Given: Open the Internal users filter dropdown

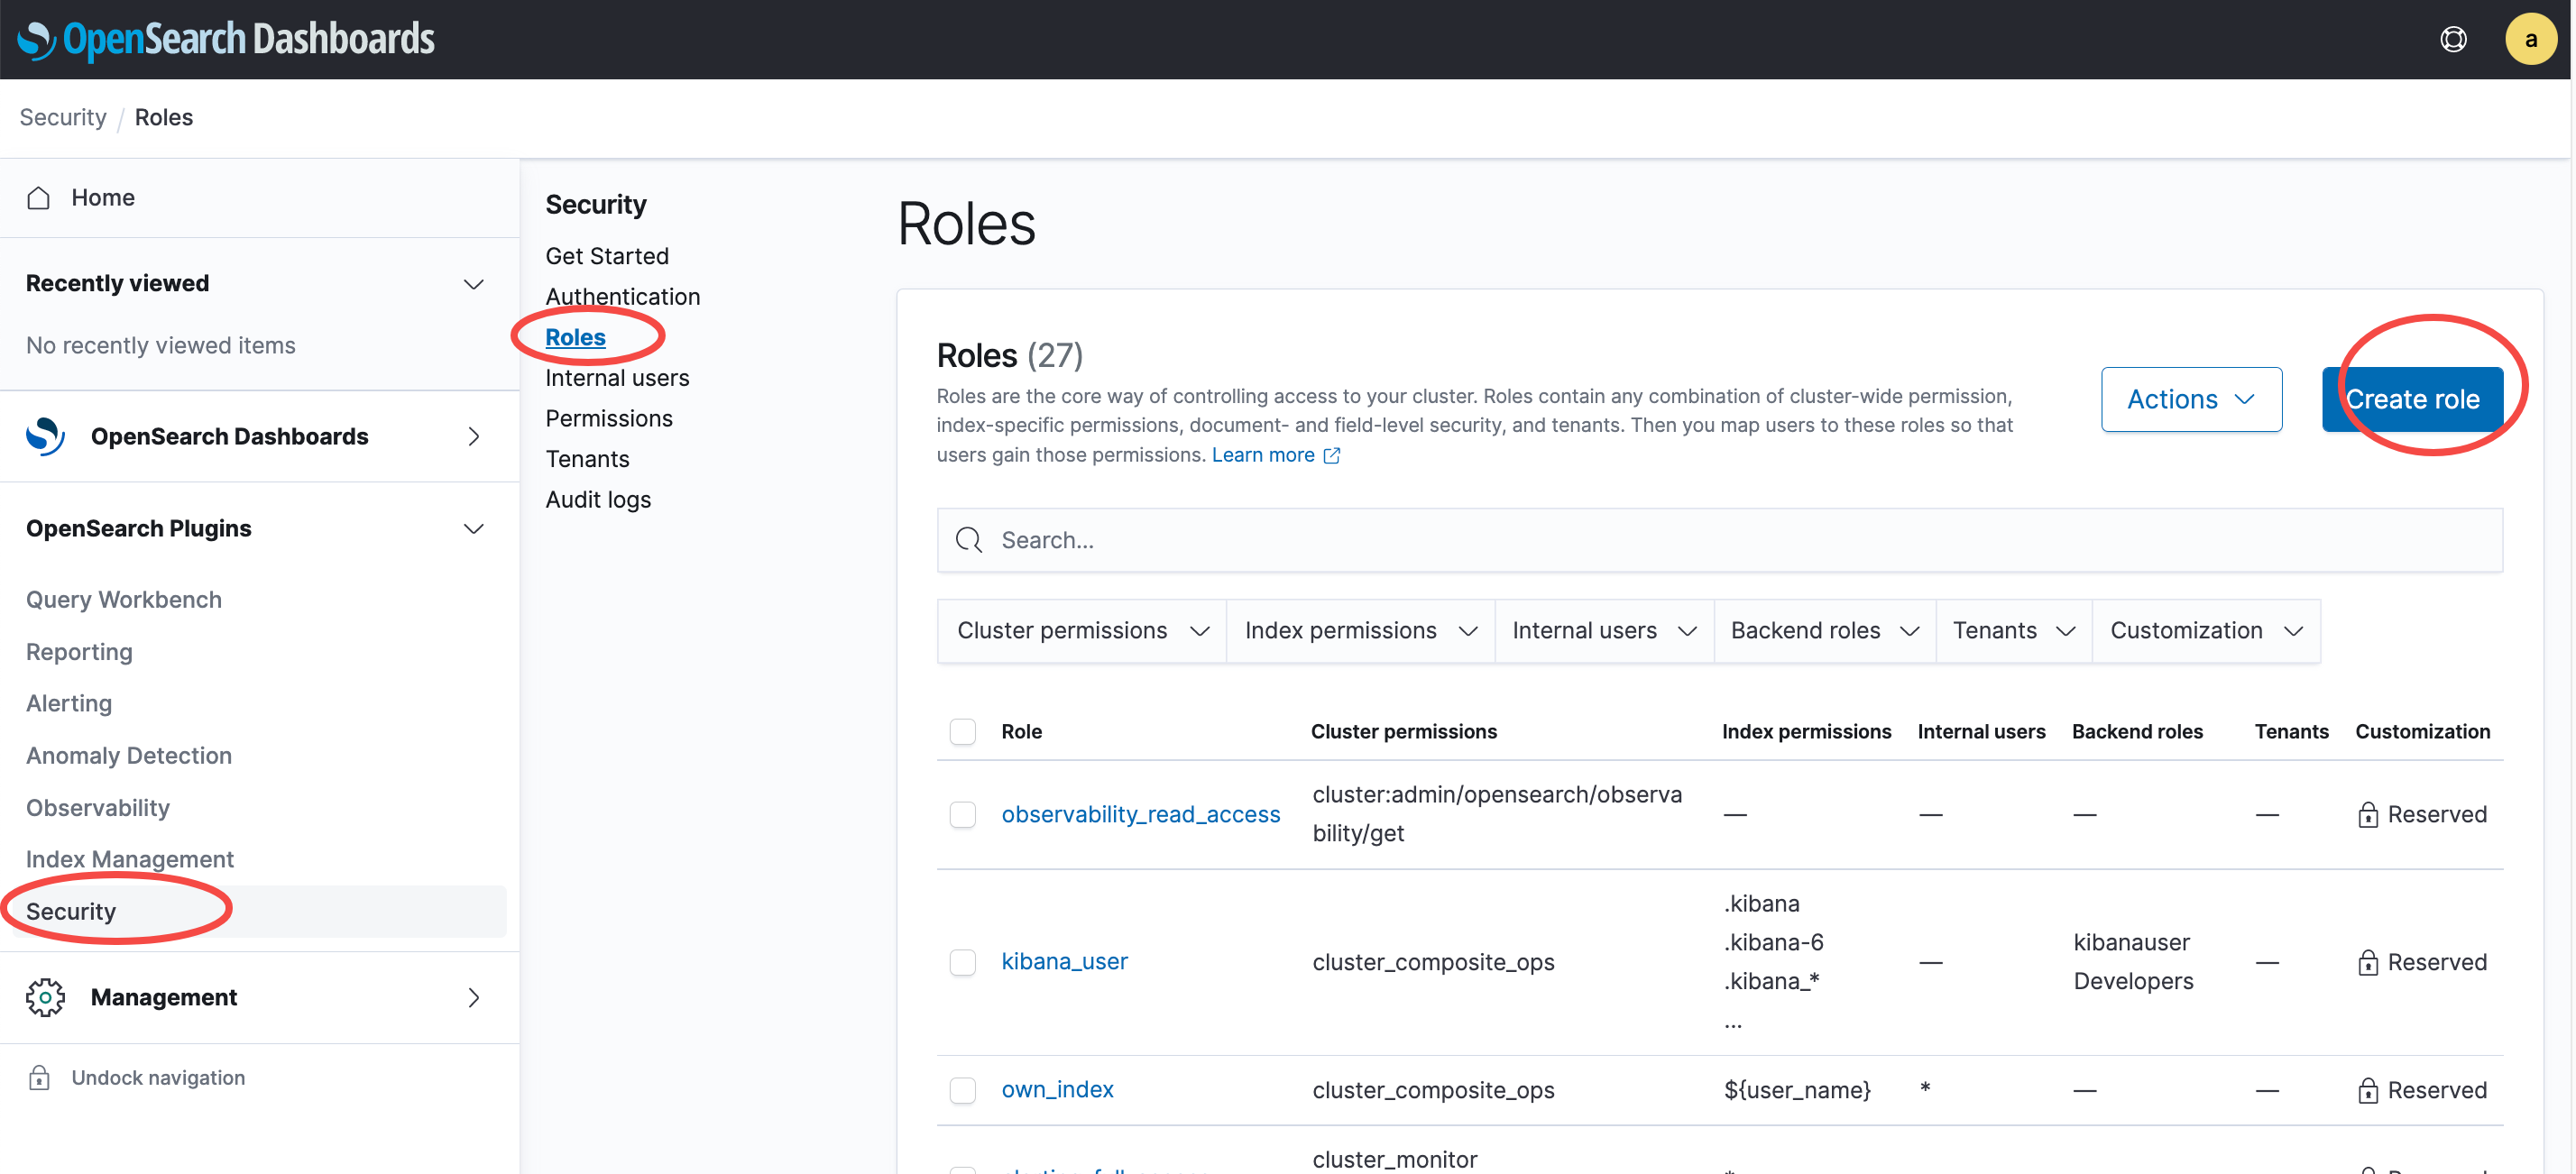Looking at the screenshot, I should tap(1604, 630).
